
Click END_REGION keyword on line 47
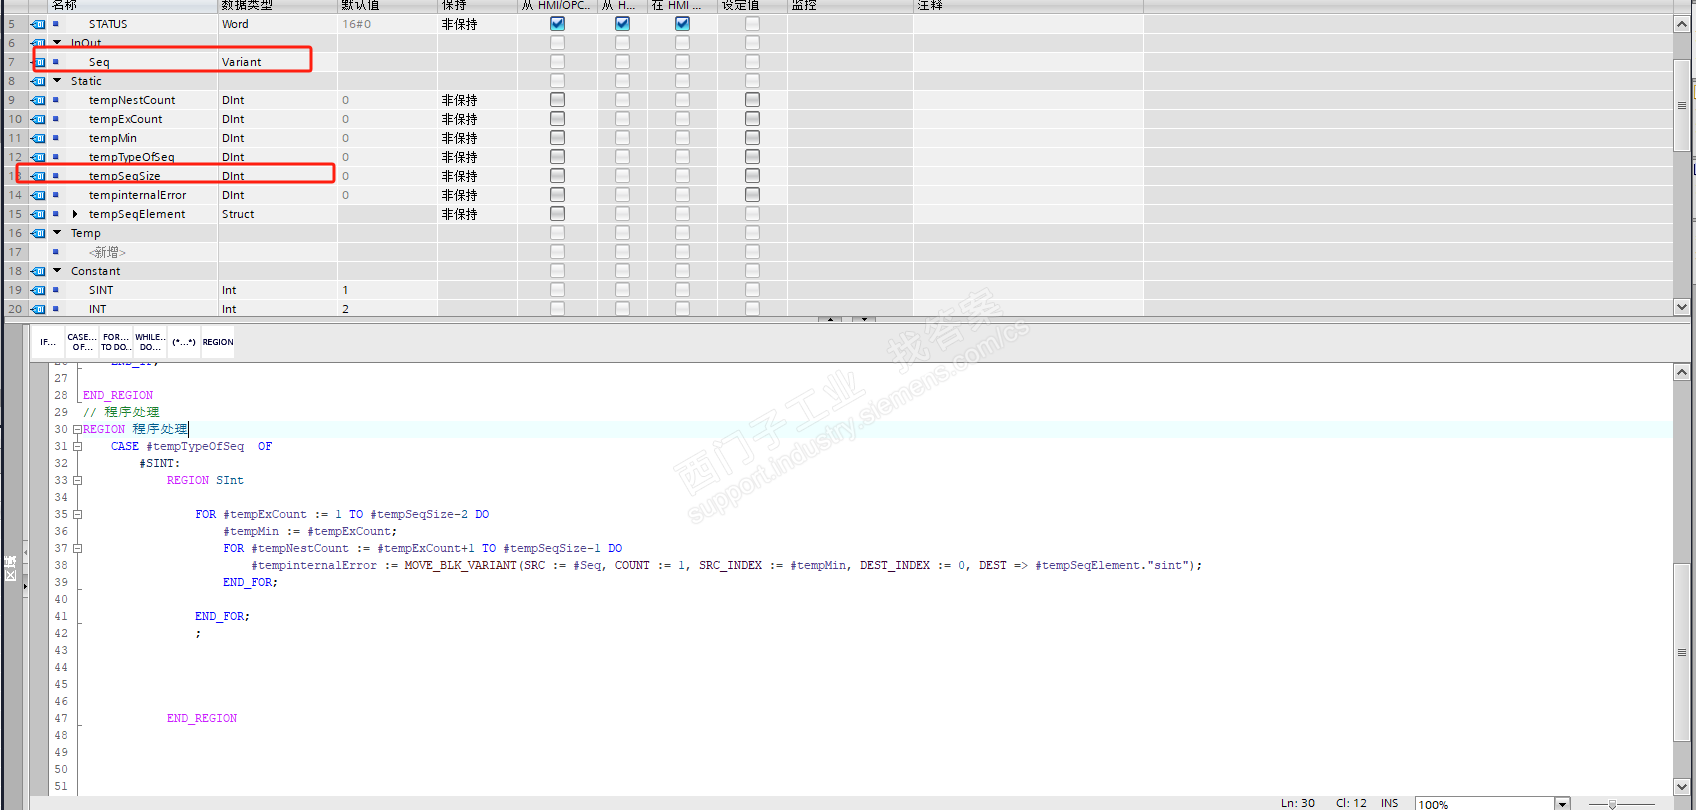pos(202,718)
